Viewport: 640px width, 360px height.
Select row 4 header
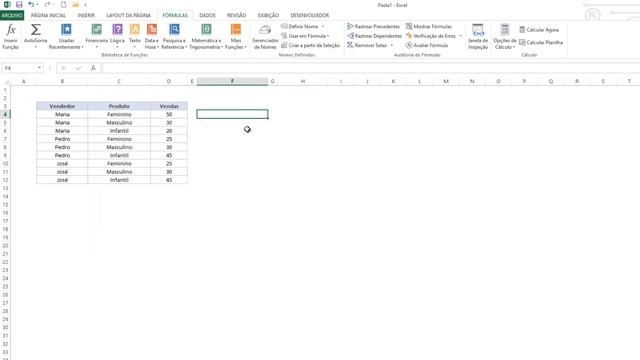5,114
